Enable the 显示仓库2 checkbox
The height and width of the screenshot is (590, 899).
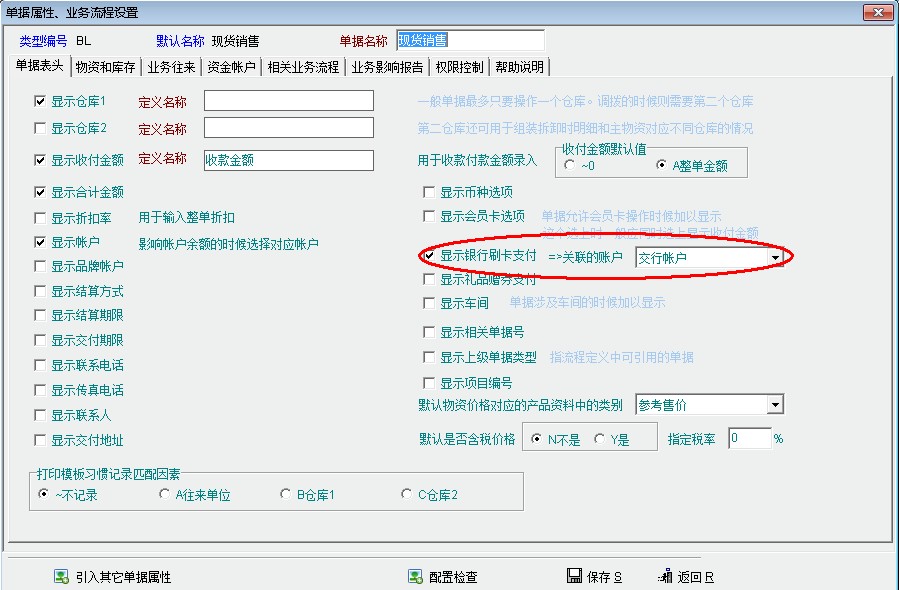coord(40,128)
